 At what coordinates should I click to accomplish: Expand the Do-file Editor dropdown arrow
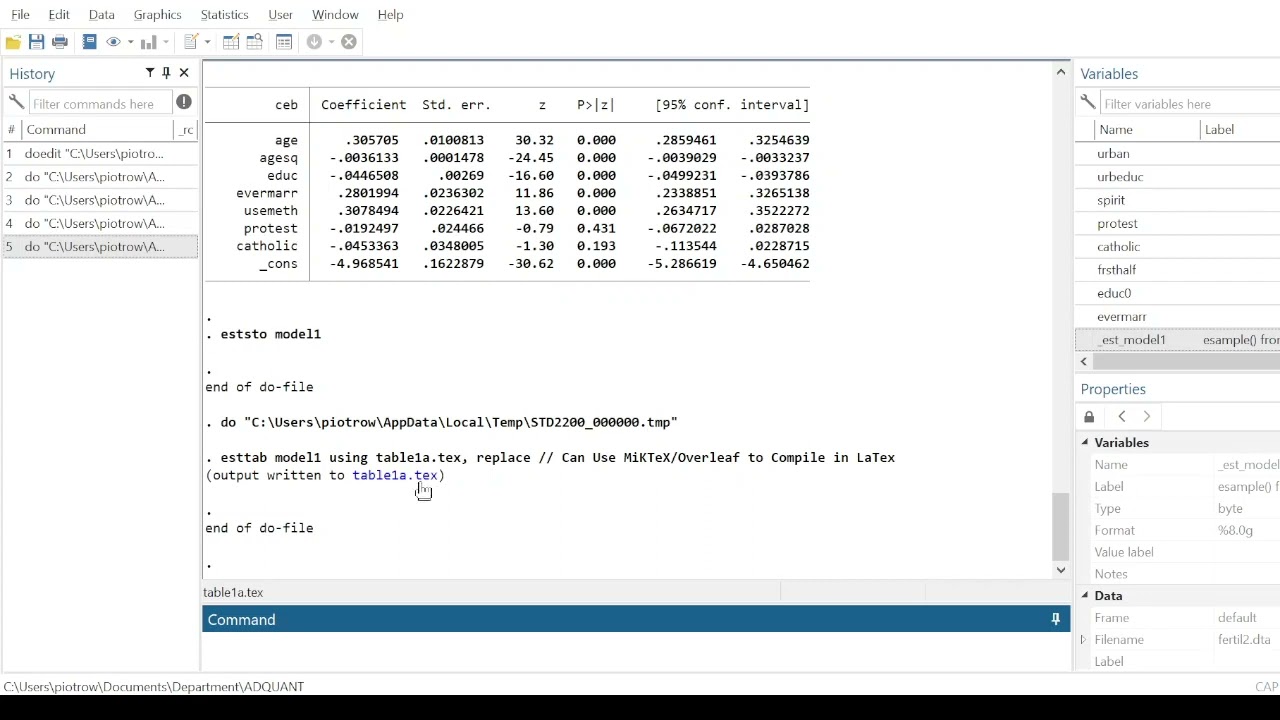207,42
